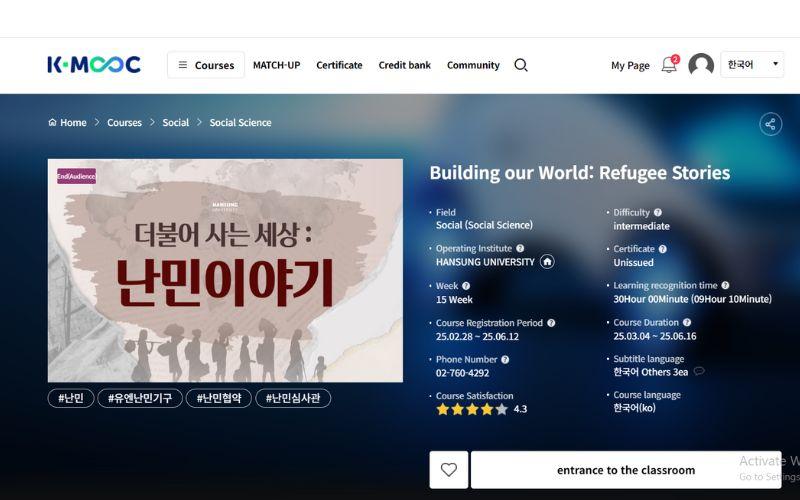Click the notification bell icon
The width and height of the screenshot is (800, 500).
point(669,65)
